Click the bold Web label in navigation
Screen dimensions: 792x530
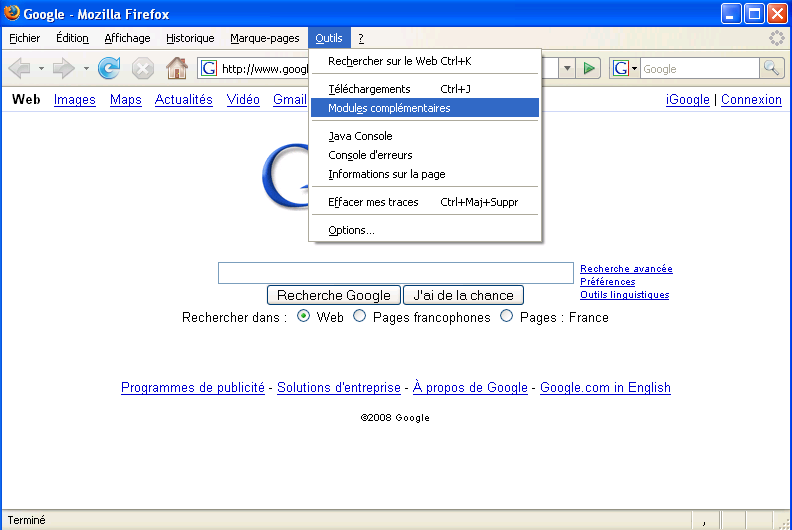(x=26, y=100)
